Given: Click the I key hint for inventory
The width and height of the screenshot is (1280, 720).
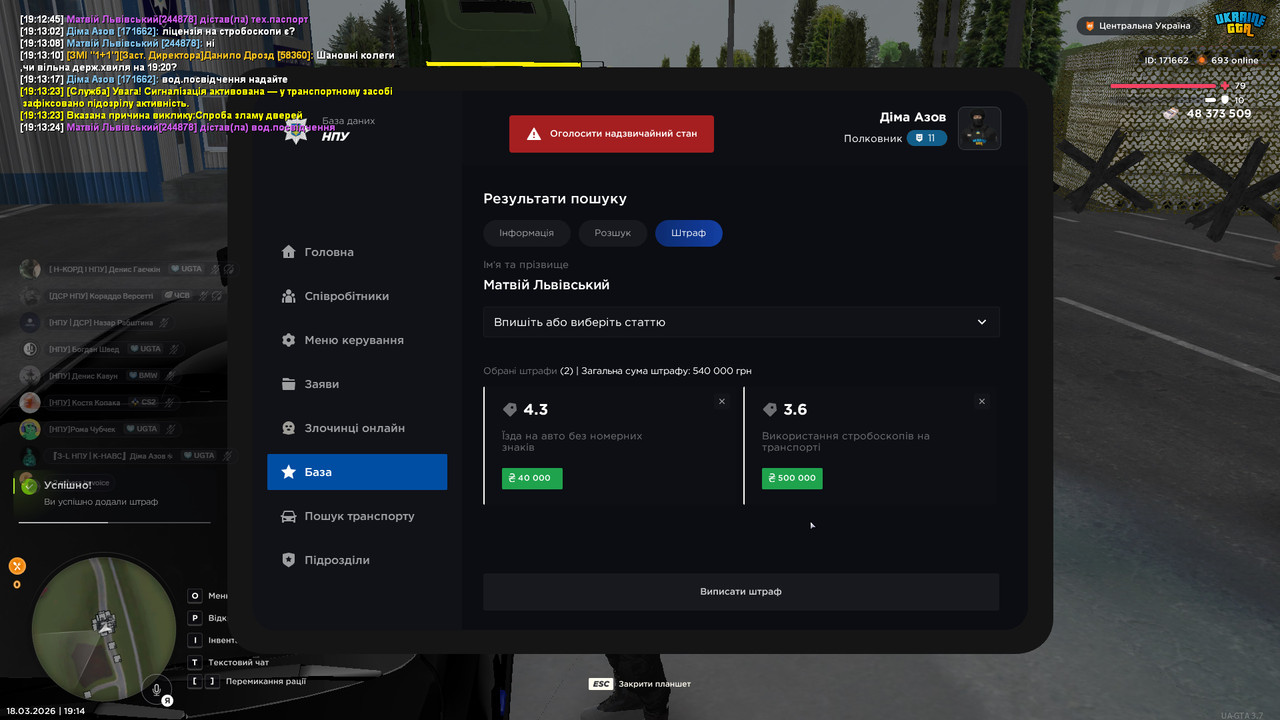Looking at the screenshot, I should 195,640.
